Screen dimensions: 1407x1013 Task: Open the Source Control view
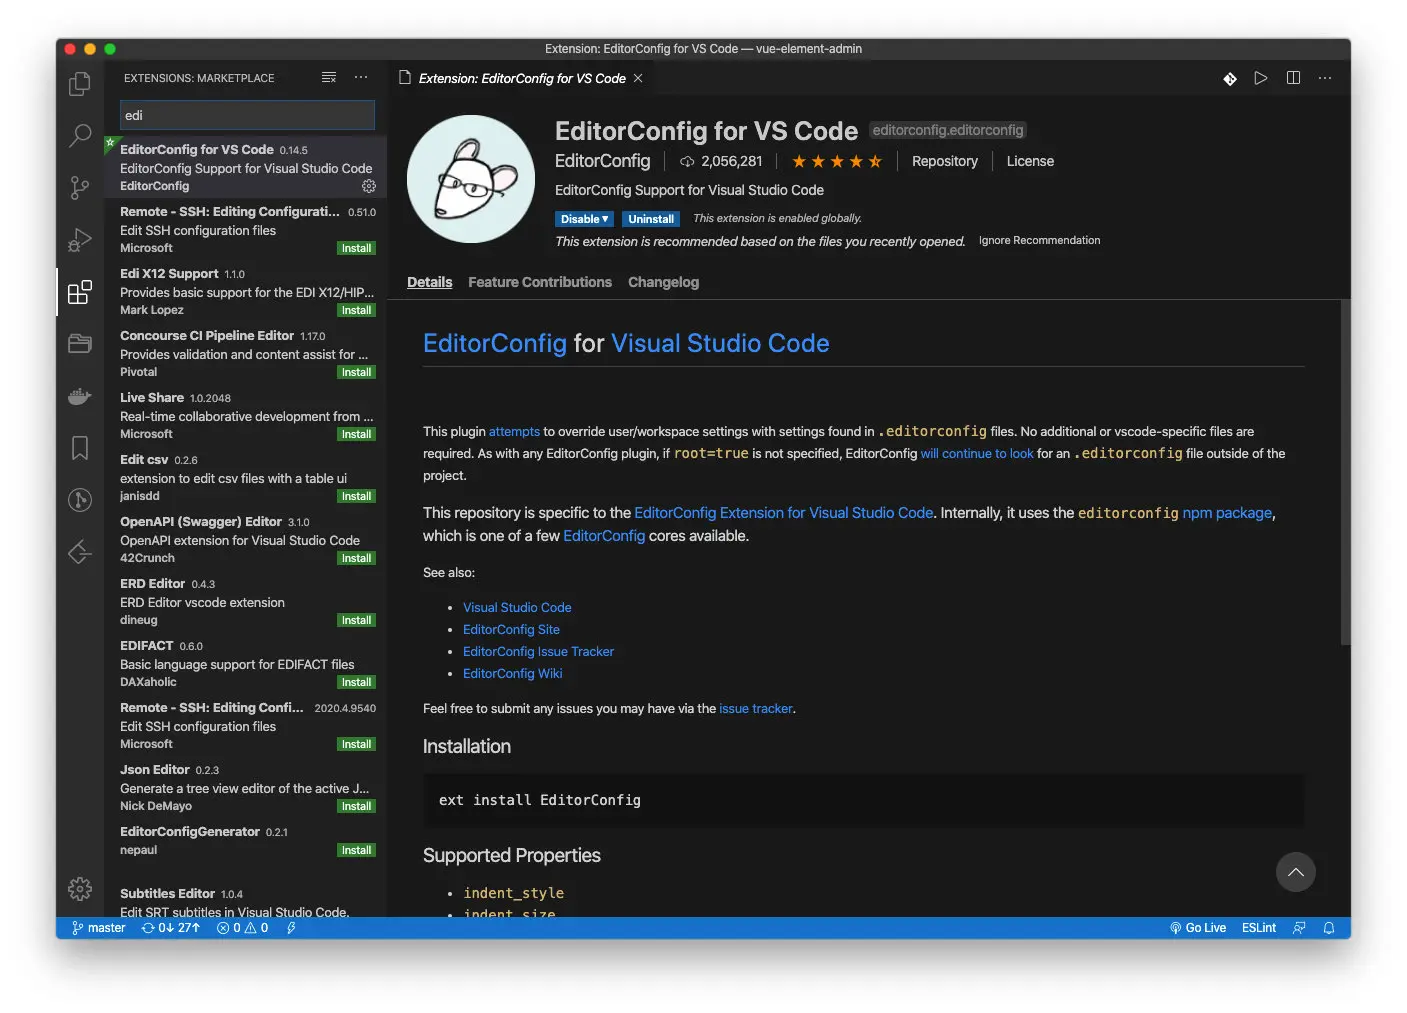[80, 188]
